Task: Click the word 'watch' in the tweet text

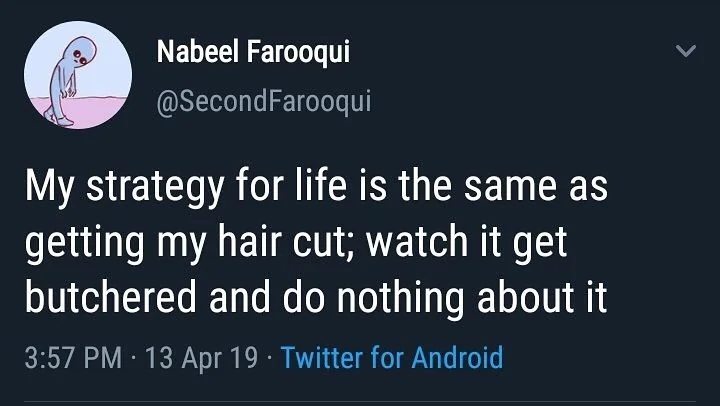Action: (417, 241)
